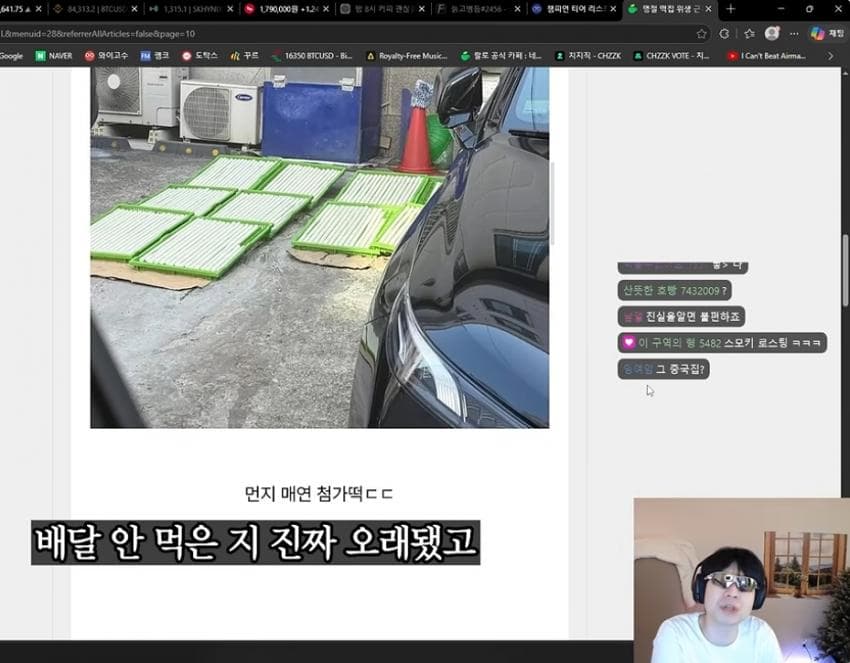This screenshot has height=663, width=850.
Task: Switch to the 원고멤버#2456 tab
Action: pyautogui.click(x=478, y=9)
